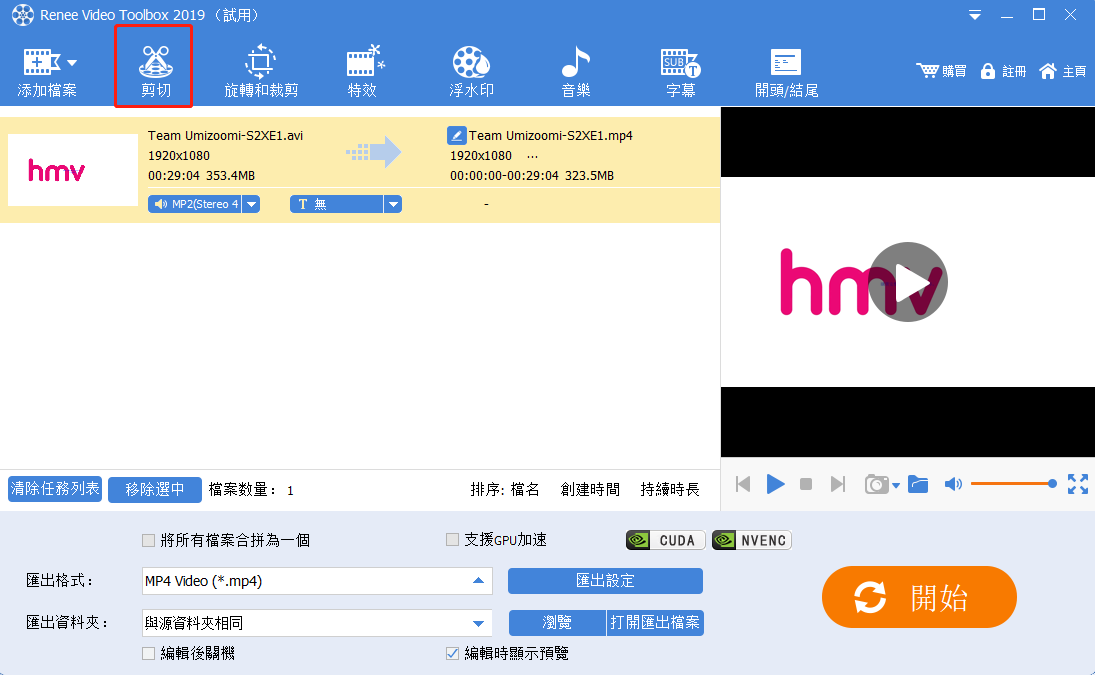This screenshot has height=675, width=1095.
Task: Open the 旋轉和裁剪 rotate and crop tool
Action: click(261, 71)
